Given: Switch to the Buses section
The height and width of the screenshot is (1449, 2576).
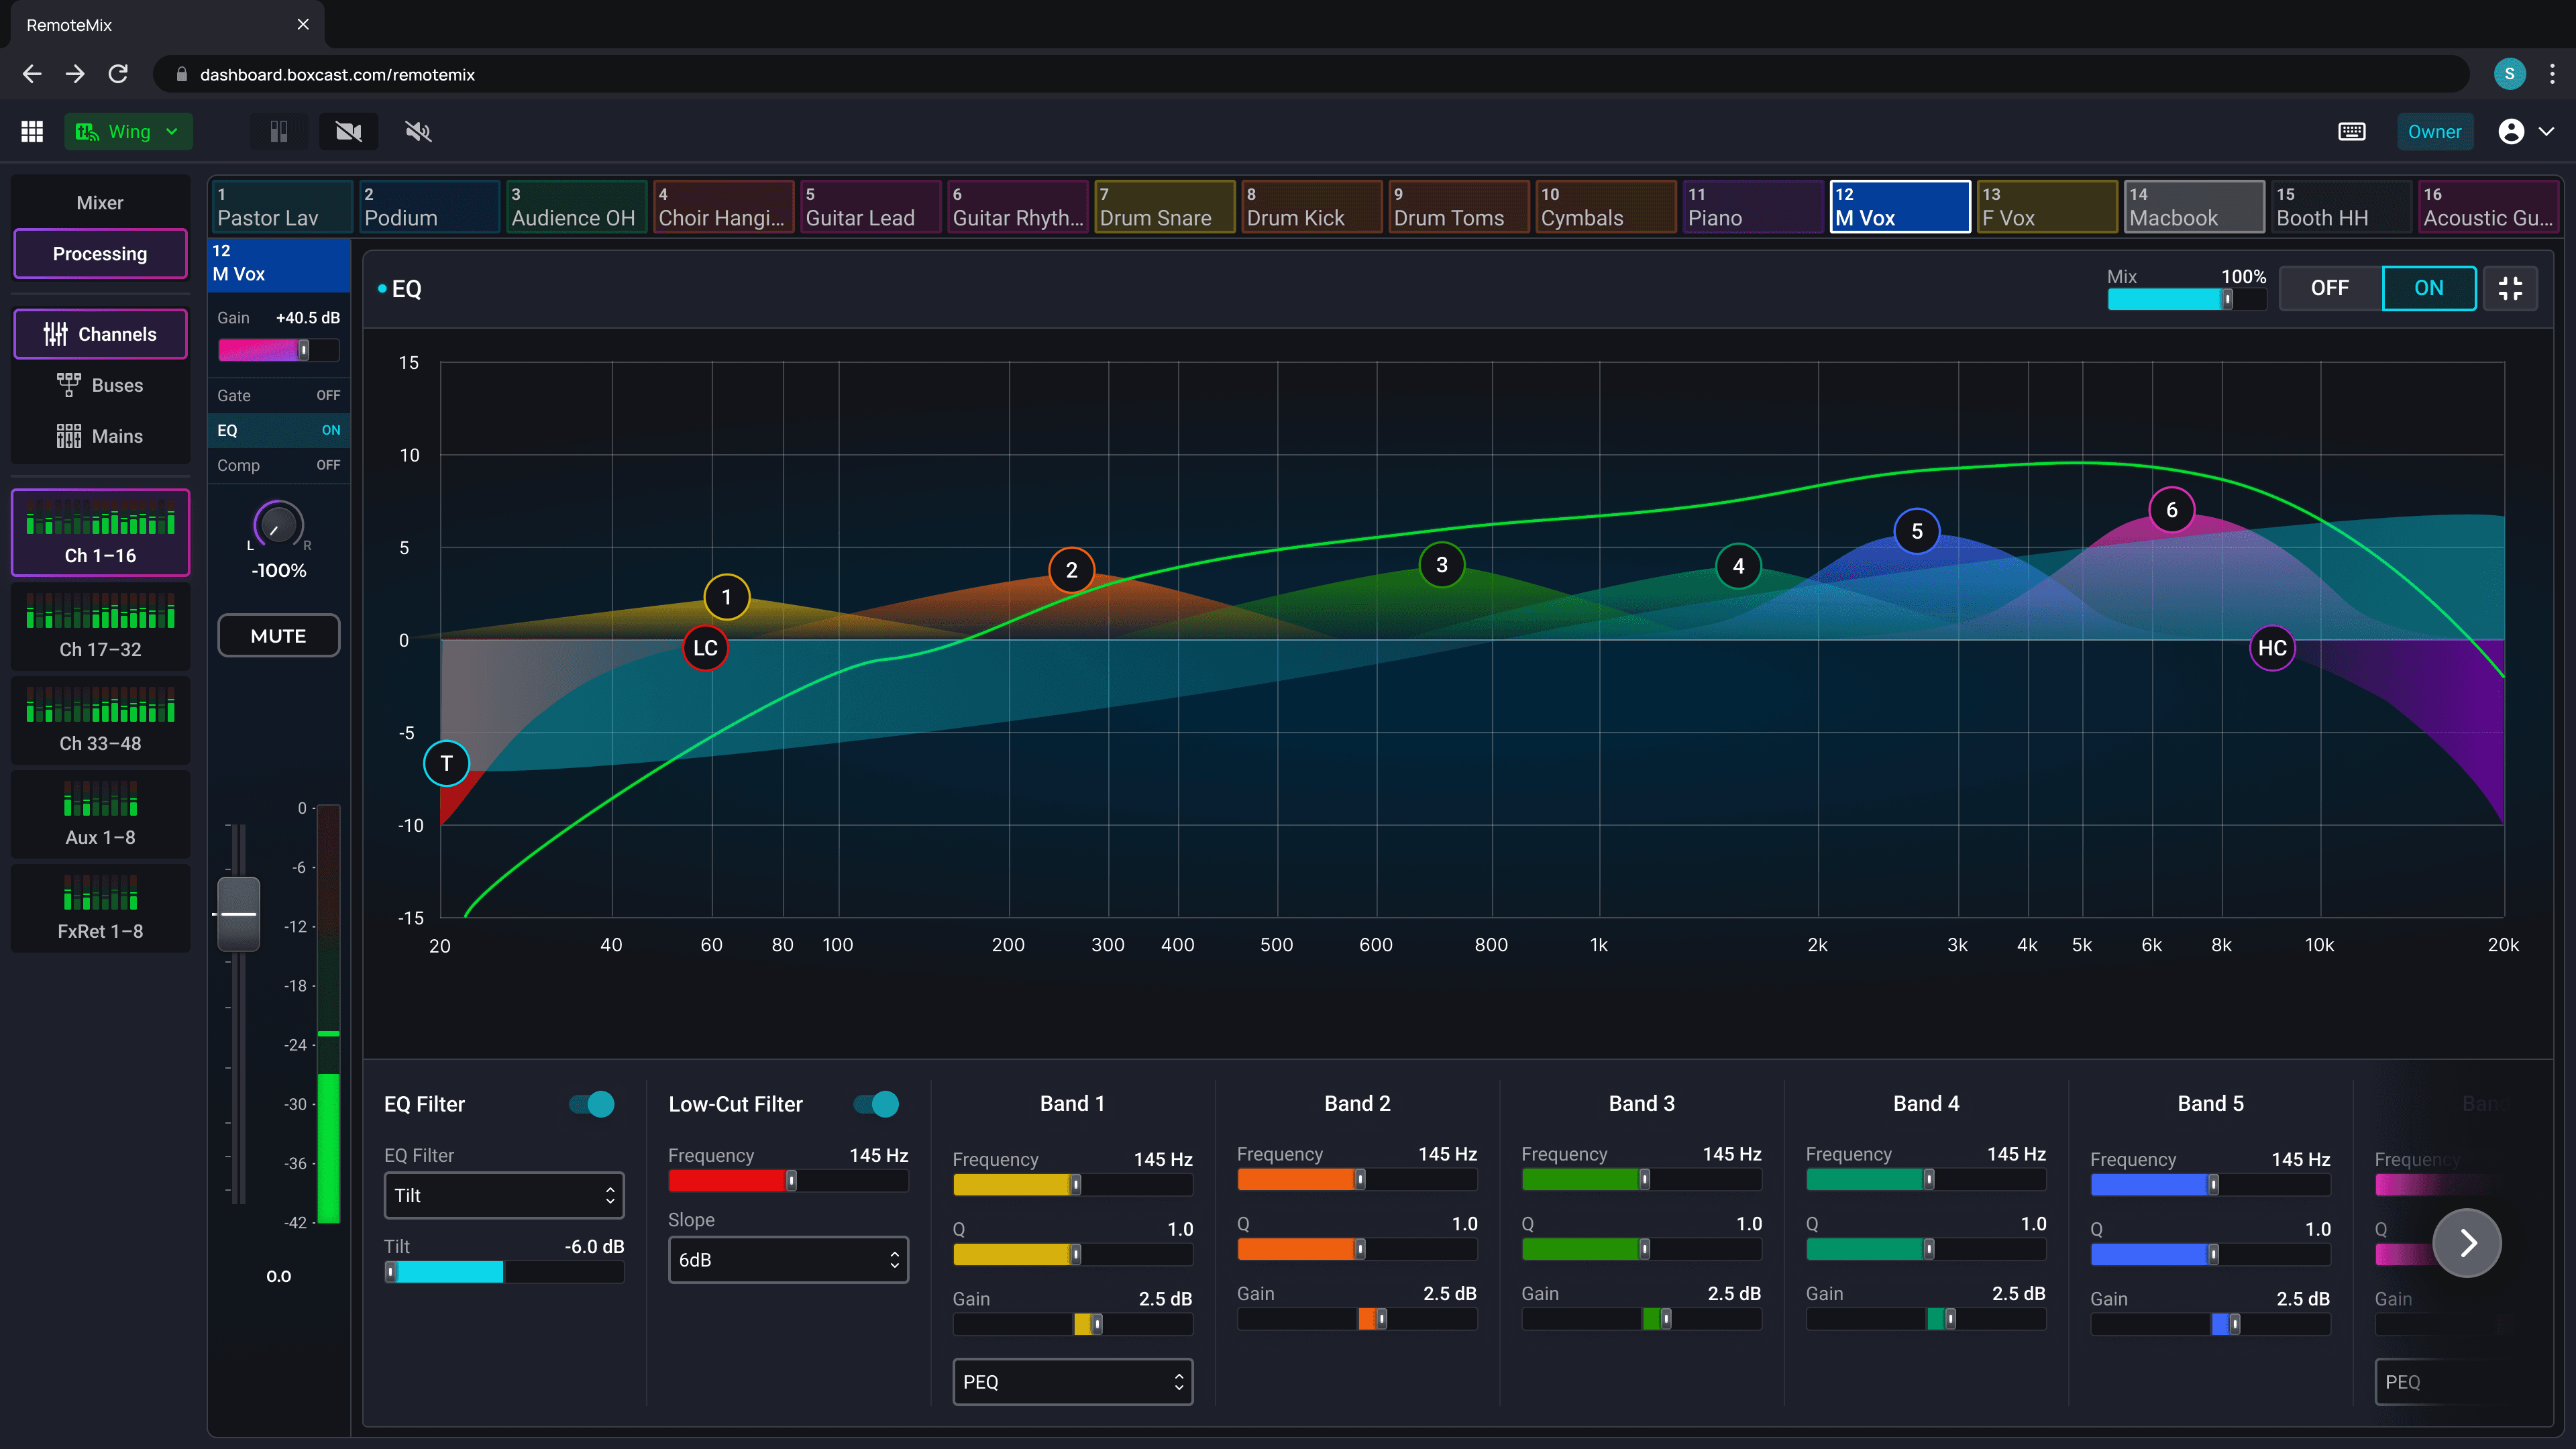Looking at the screenshot, I should (100, 385).
